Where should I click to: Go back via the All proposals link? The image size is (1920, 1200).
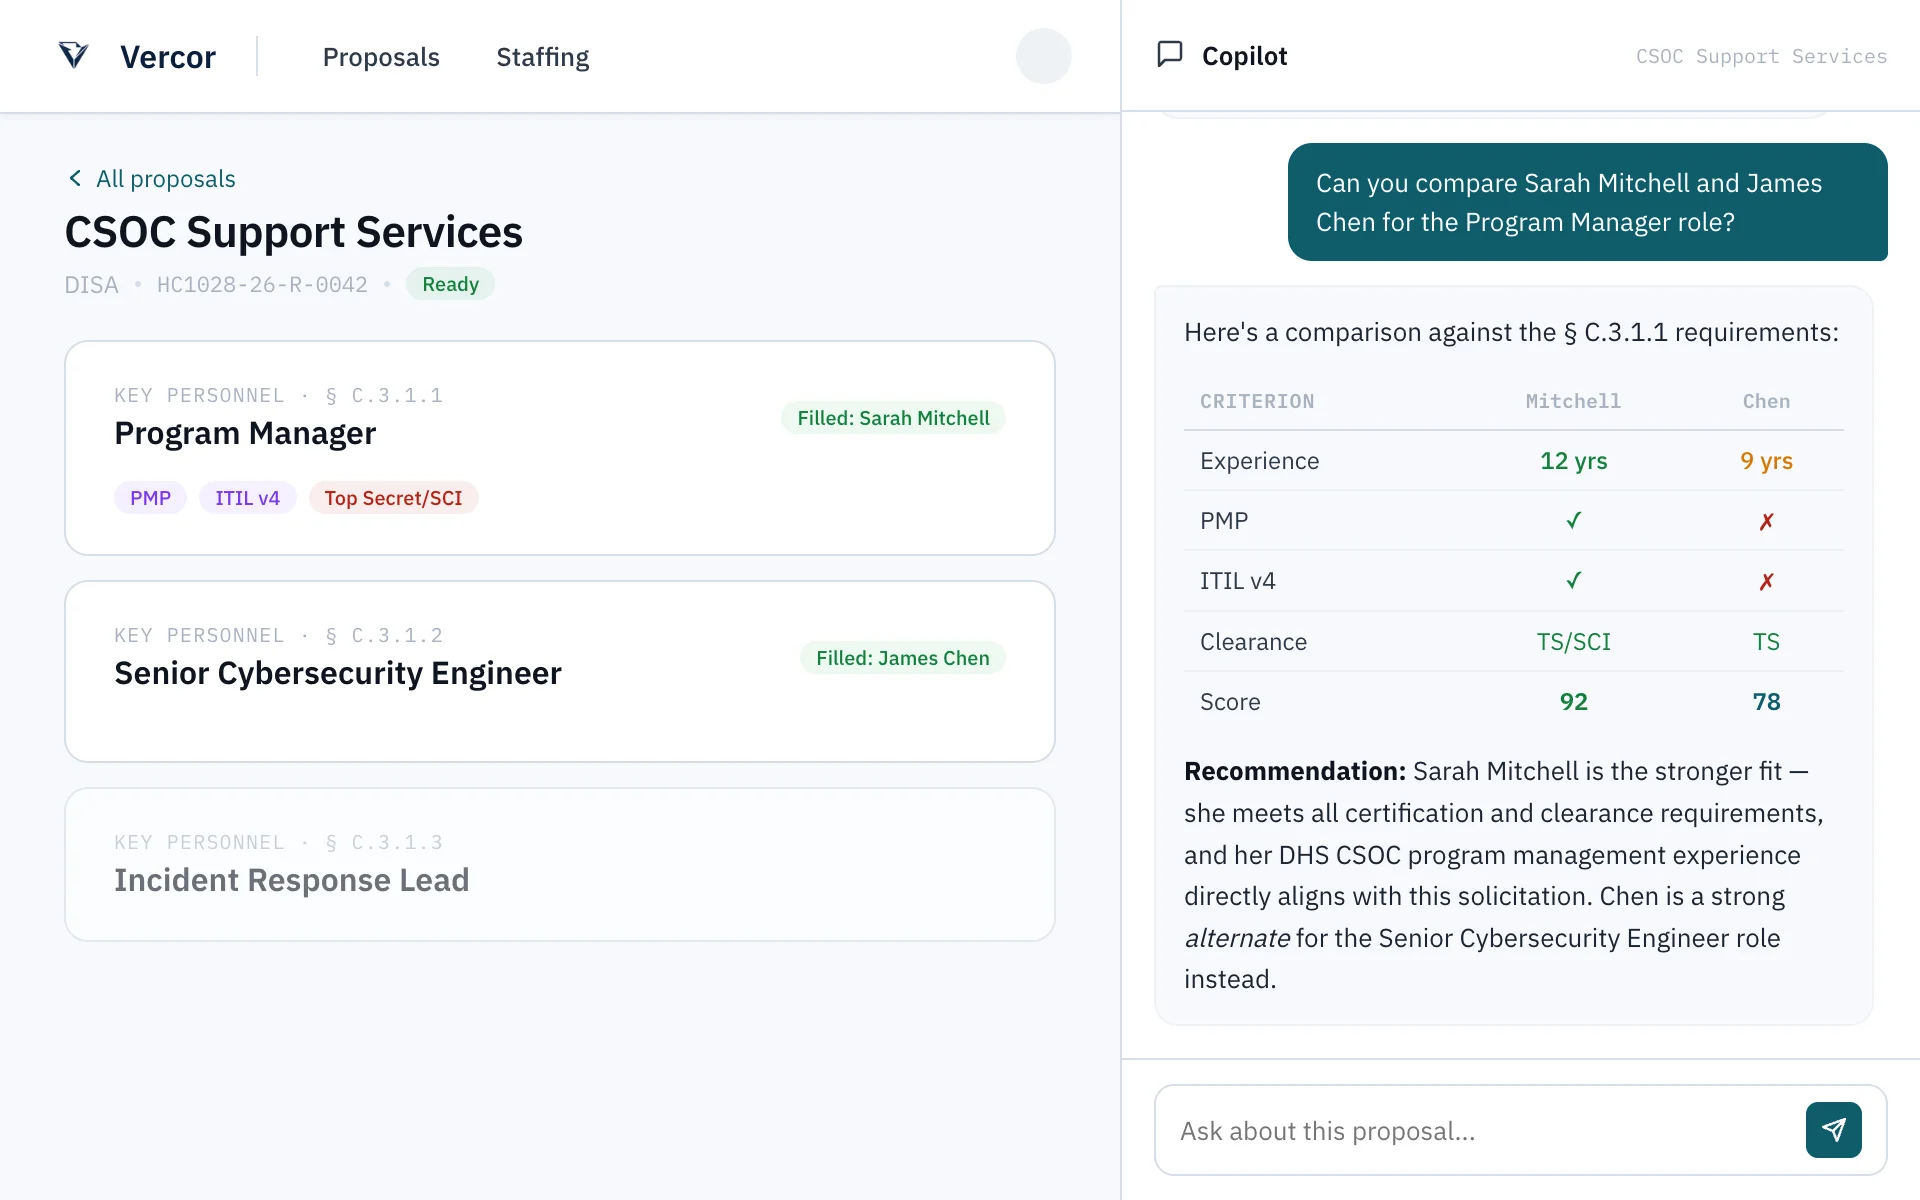(x=165, y=178)
